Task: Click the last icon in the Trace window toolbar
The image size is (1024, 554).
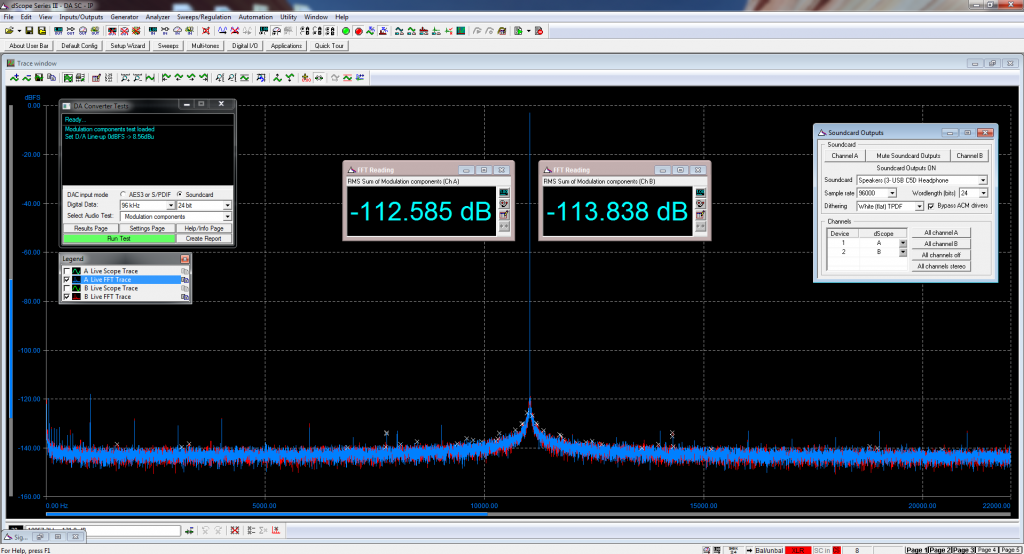Action: (x=360, y=78)
